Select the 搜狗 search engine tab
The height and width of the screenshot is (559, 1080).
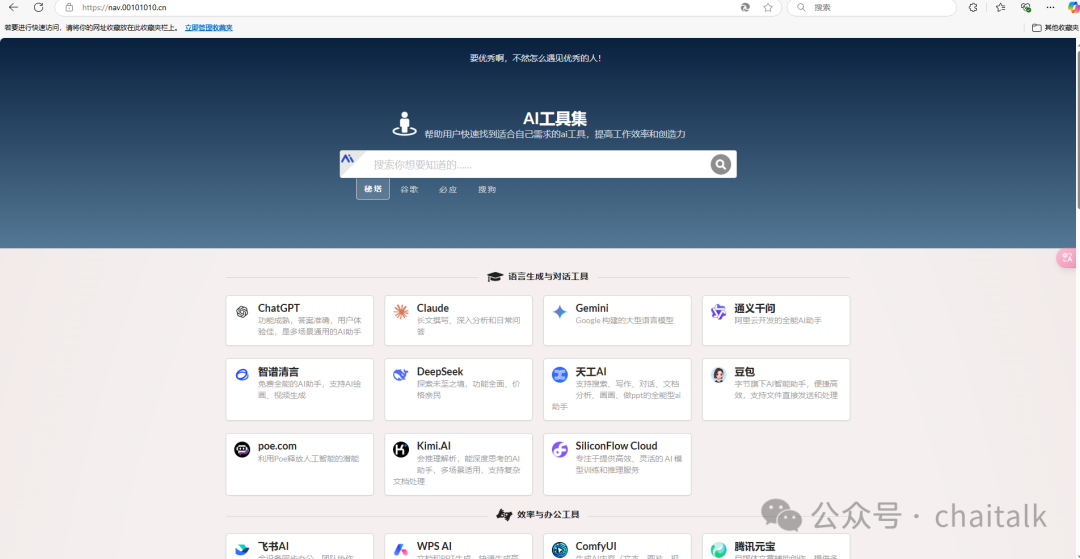[x=487, y=189]
